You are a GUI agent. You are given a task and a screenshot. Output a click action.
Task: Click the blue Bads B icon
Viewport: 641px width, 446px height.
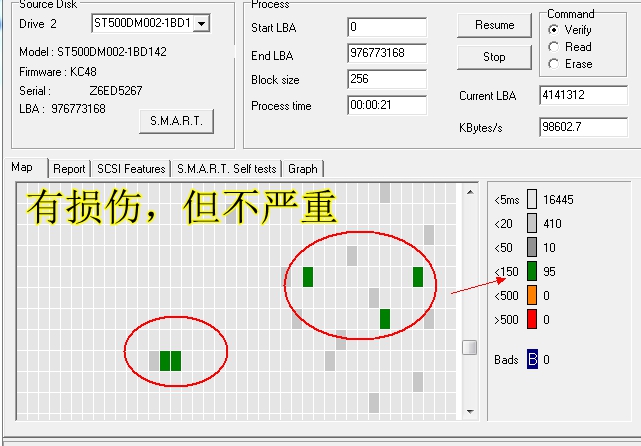pos(532,359)
